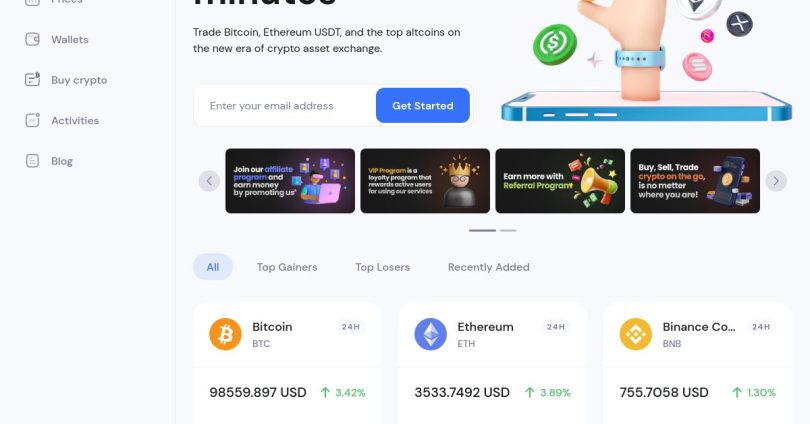Click the green dollar coin illustration
This screenshot has height=424, width=810.
555,44
